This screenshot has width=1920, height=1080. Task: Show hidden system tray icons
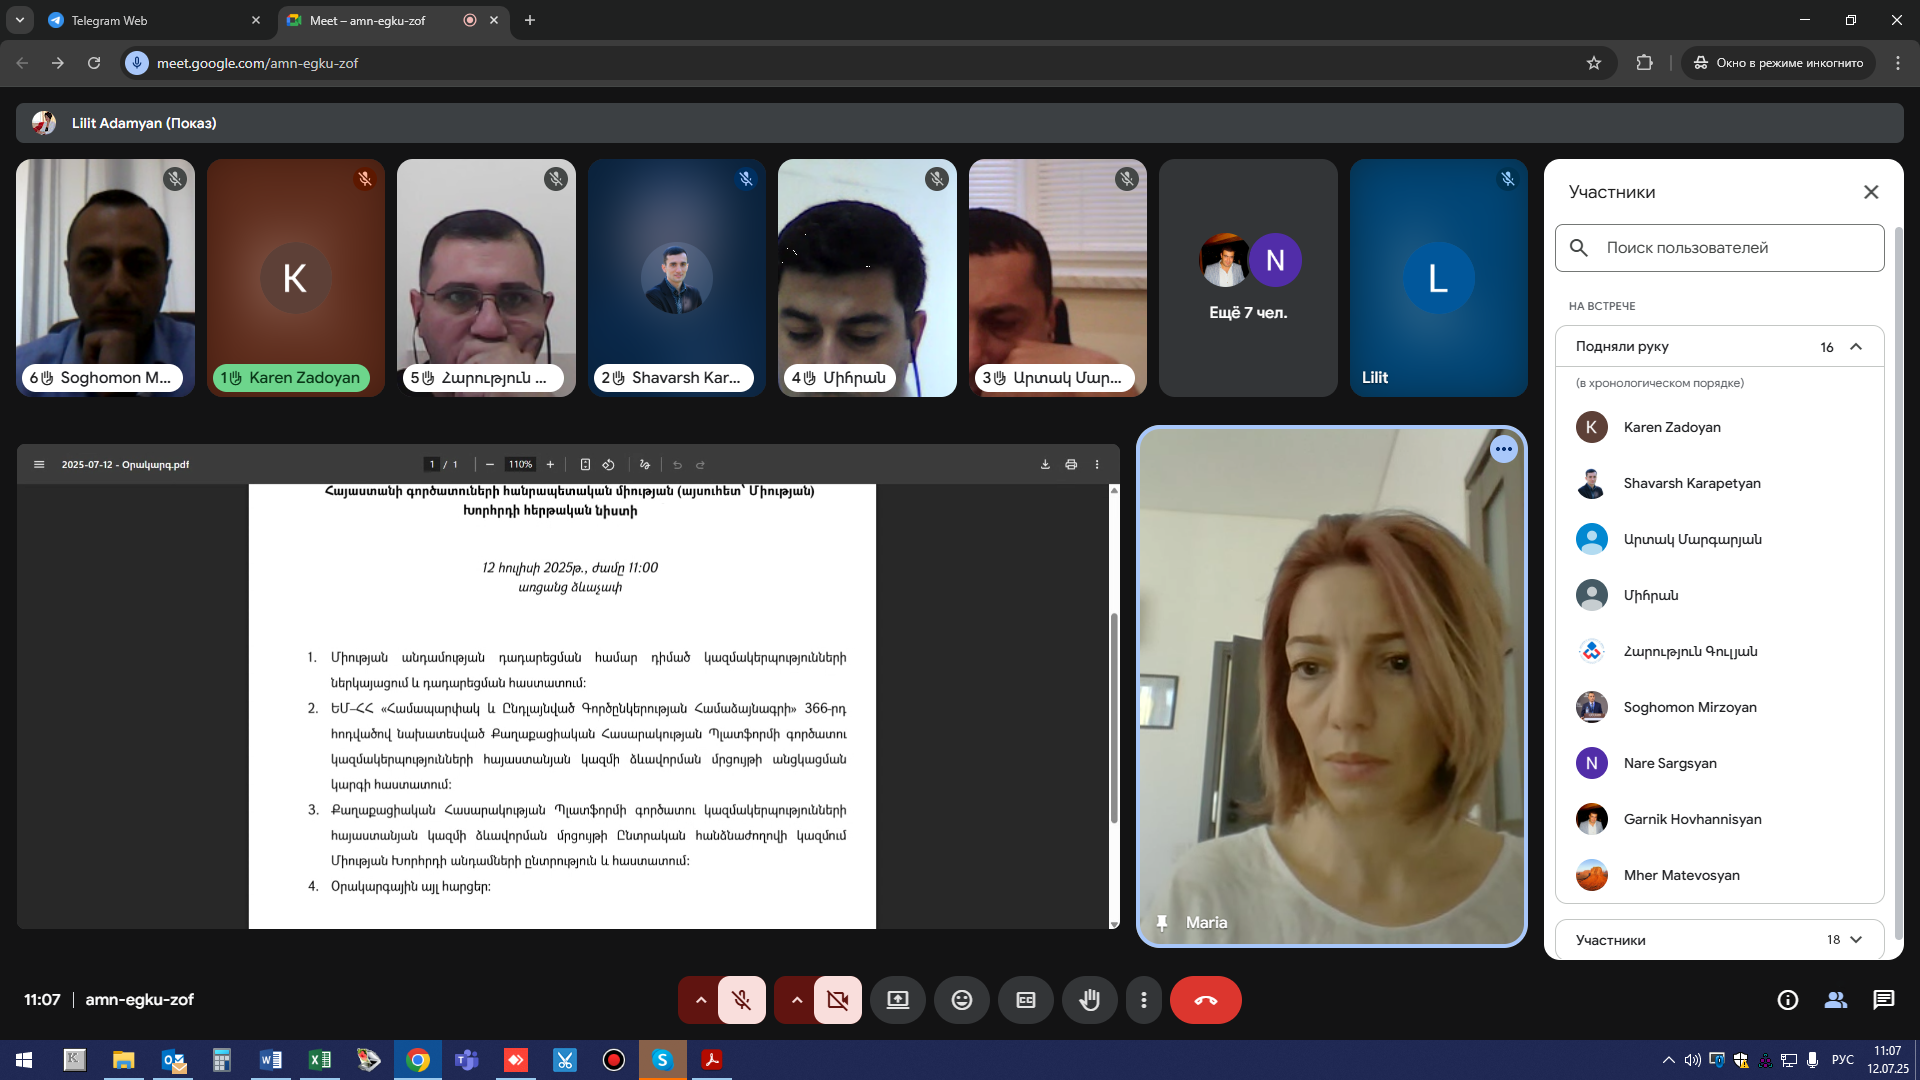pyautogui.click(x=1668, y=1060)
